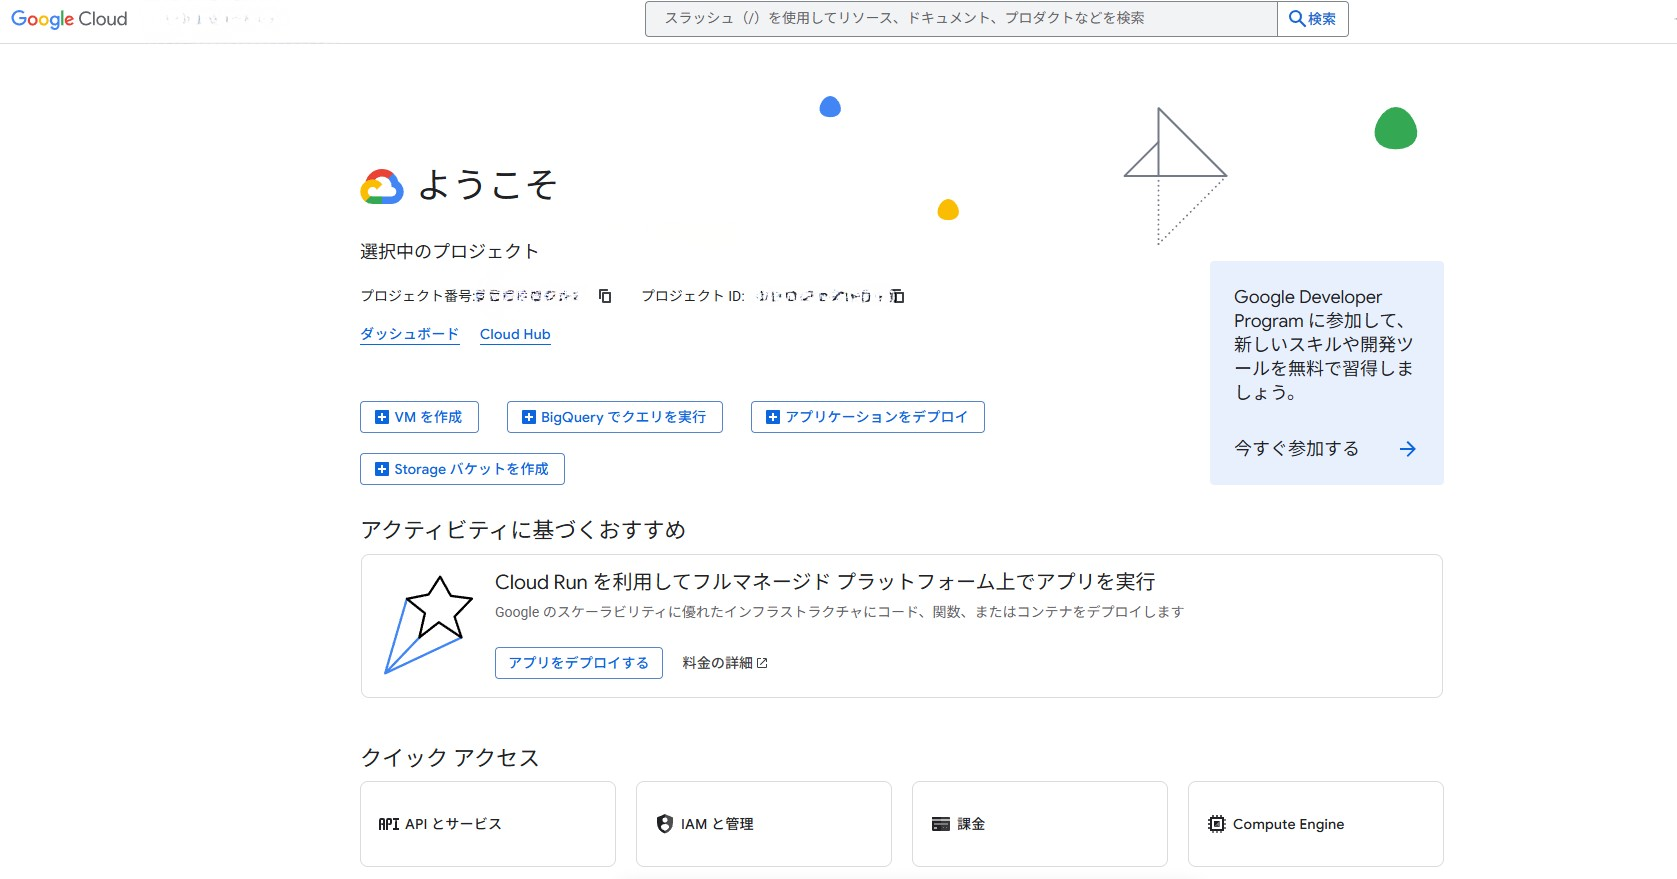The image size is (1677, 879).
Task: Click the colorful cloud icon beside ようこそ
Action: tap(382, 187)
